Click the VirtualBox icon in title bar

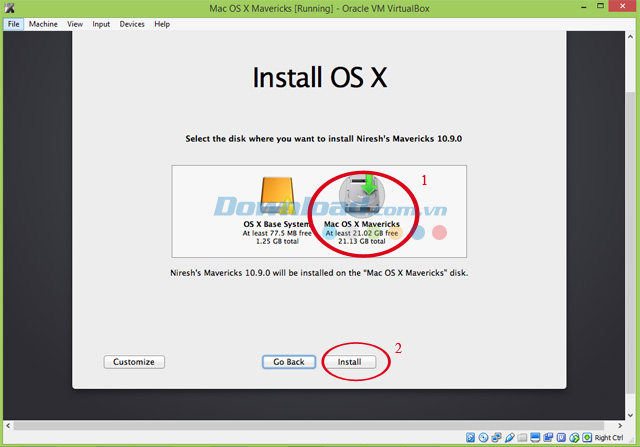coord(9,8)
